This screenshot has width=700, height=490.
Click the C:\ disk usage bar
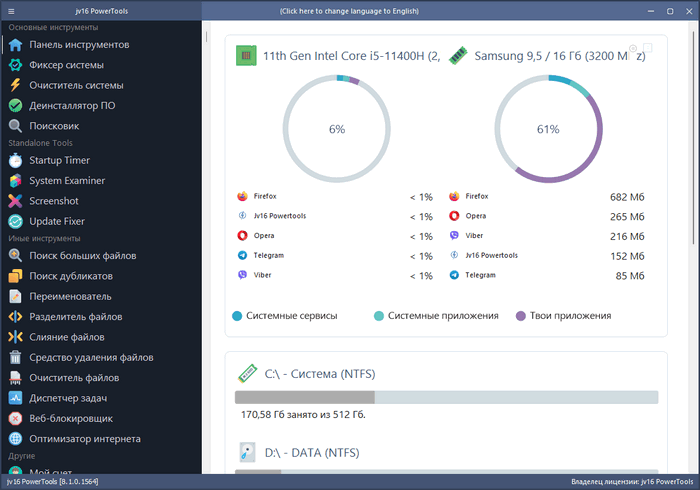(x=446, y=397)
